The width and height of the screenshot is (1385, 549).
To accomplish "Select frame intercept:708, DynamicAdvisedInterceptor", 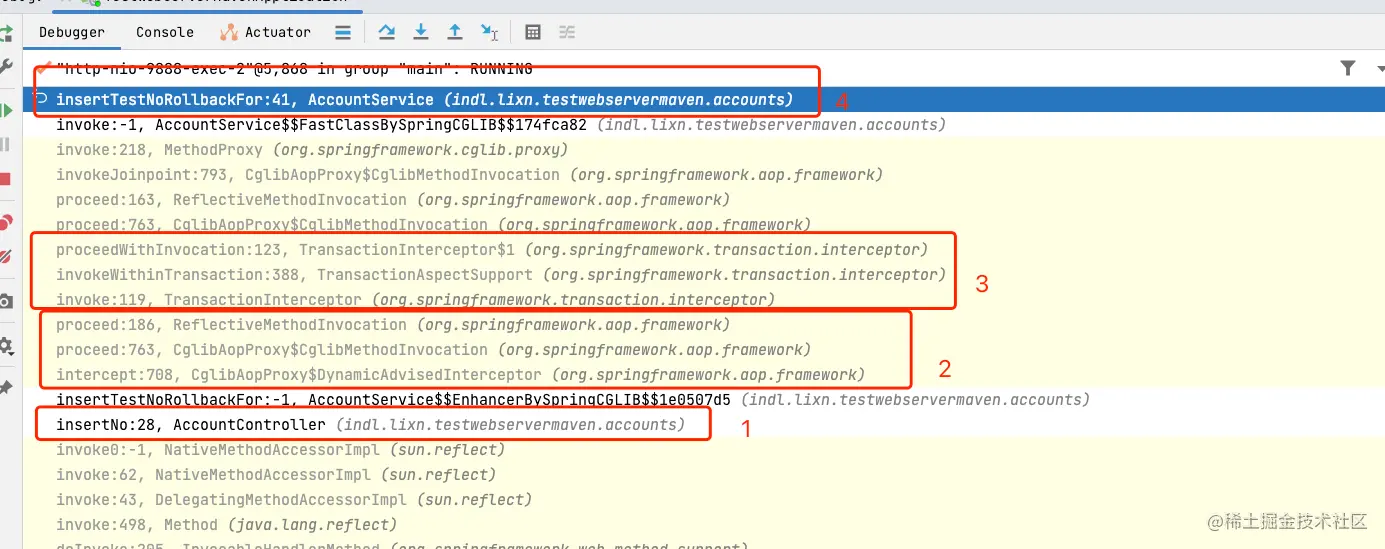I will point(704,375).
